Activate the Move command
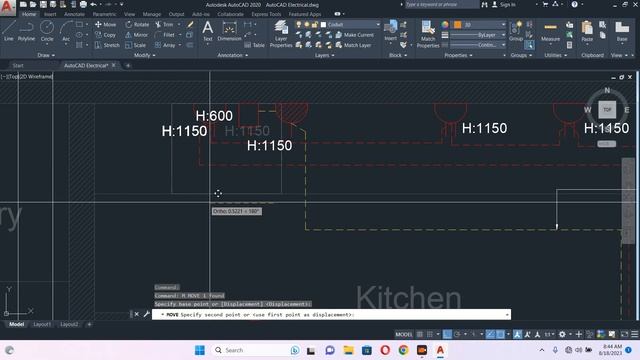Viewport: 640px width, 360px height. [x=106, y=24]
